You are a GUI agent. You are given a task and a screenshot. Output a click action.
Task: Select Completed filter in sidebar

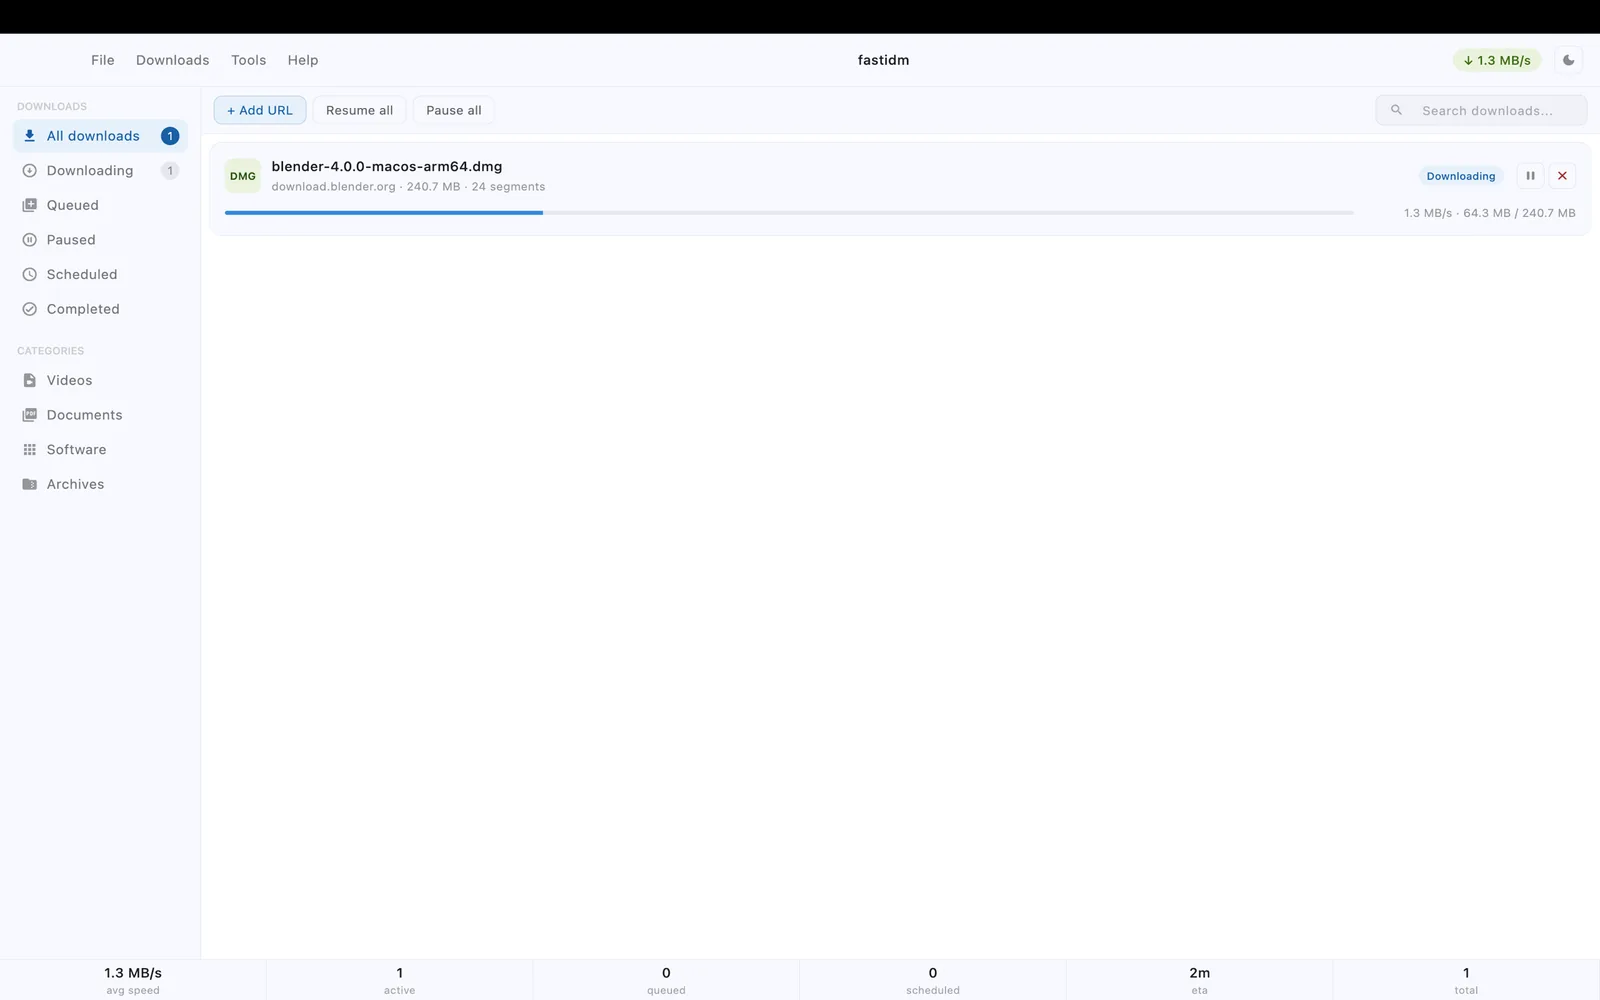[100, 309]
